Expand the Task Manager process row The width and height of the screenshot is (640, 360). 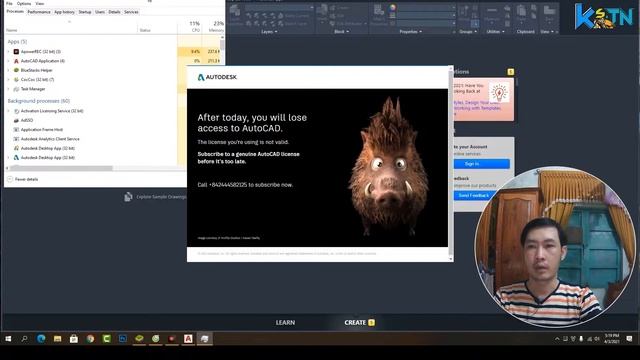[8, 89]
